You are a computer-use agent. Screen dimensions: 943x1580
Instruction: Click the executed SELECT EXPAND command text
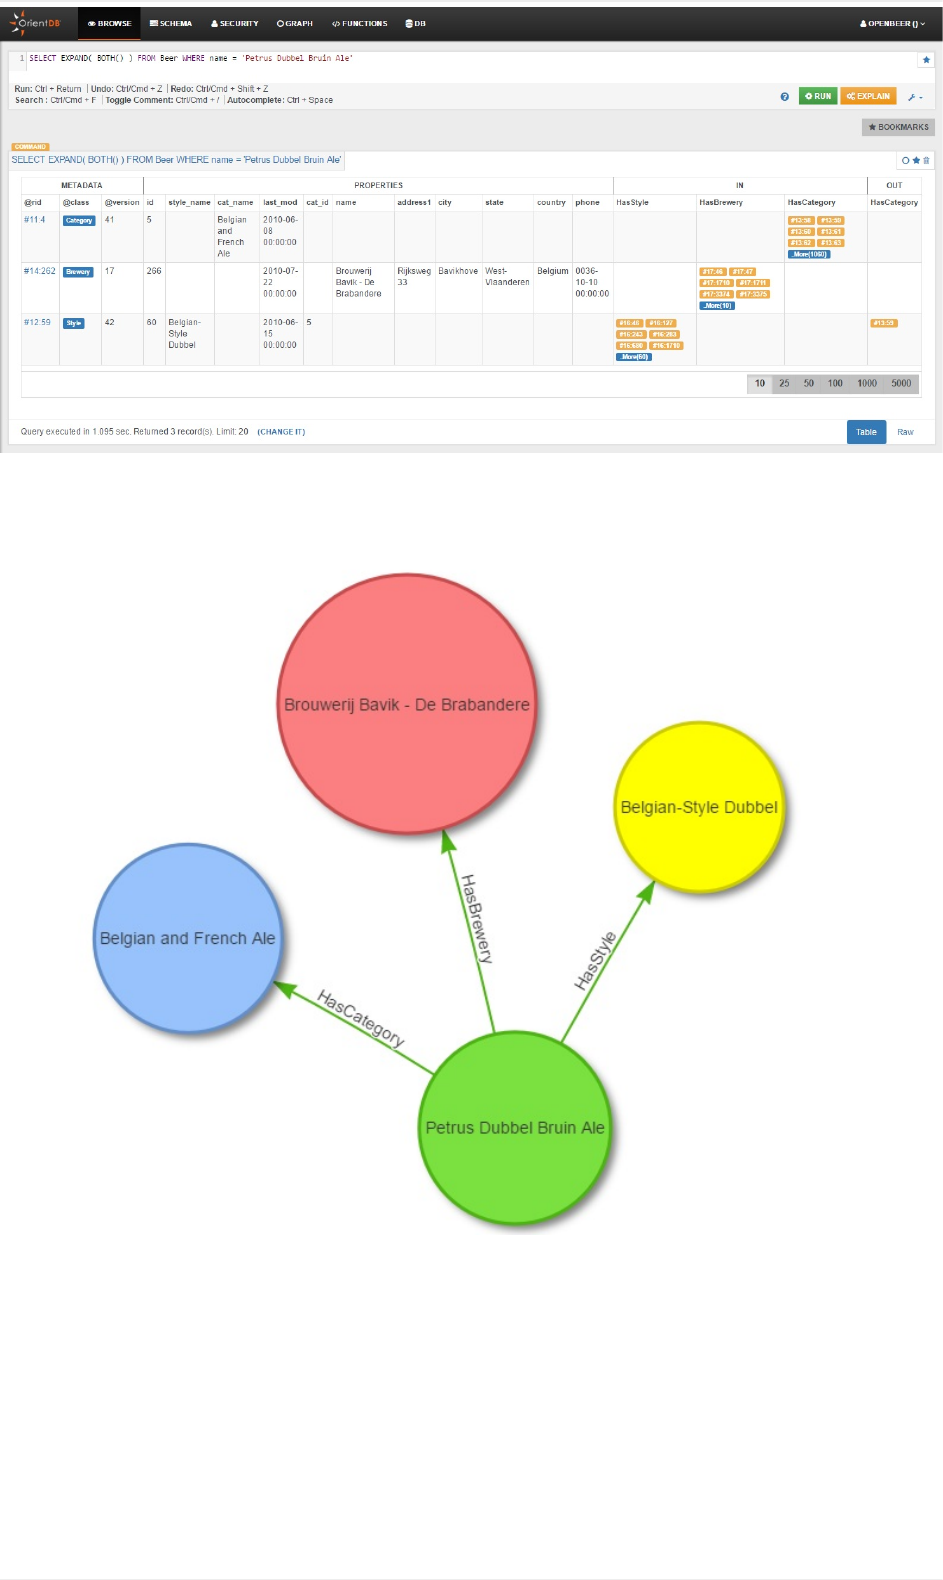tap(176, 160)
